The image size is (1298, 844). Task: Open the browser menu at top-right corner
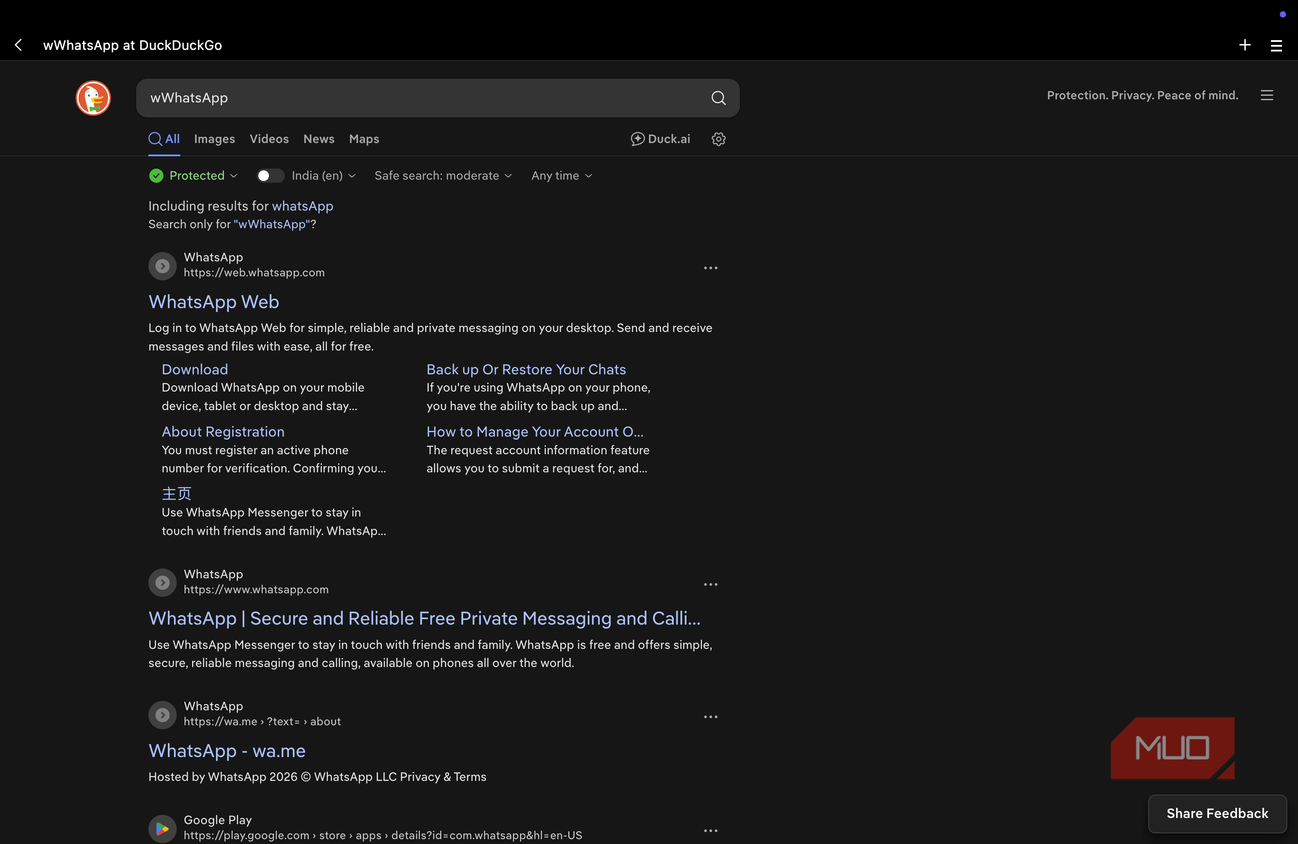point(1276,45)
